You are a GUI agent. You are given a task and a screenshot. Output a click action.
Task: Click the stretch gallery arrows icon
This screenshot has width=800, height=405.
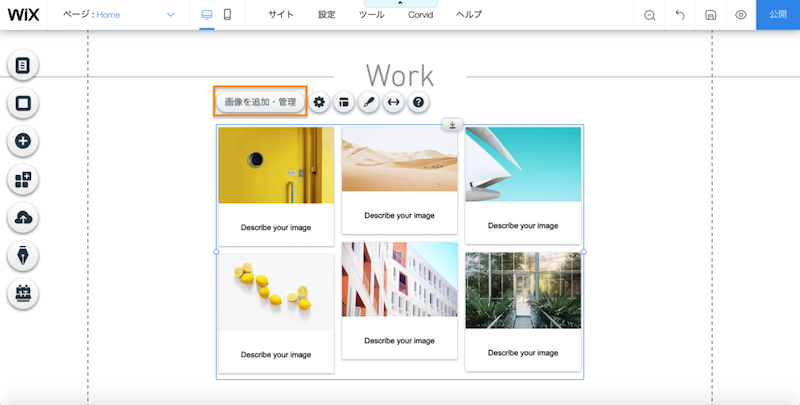tap(393, 103)
